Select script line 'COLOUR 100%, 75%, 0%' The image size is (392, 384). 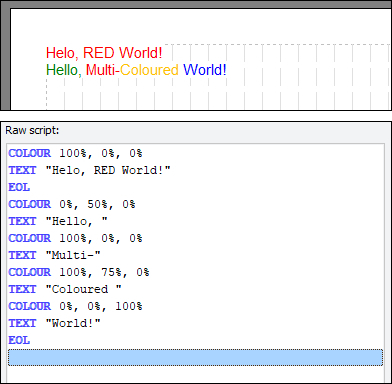pos(79,272)
